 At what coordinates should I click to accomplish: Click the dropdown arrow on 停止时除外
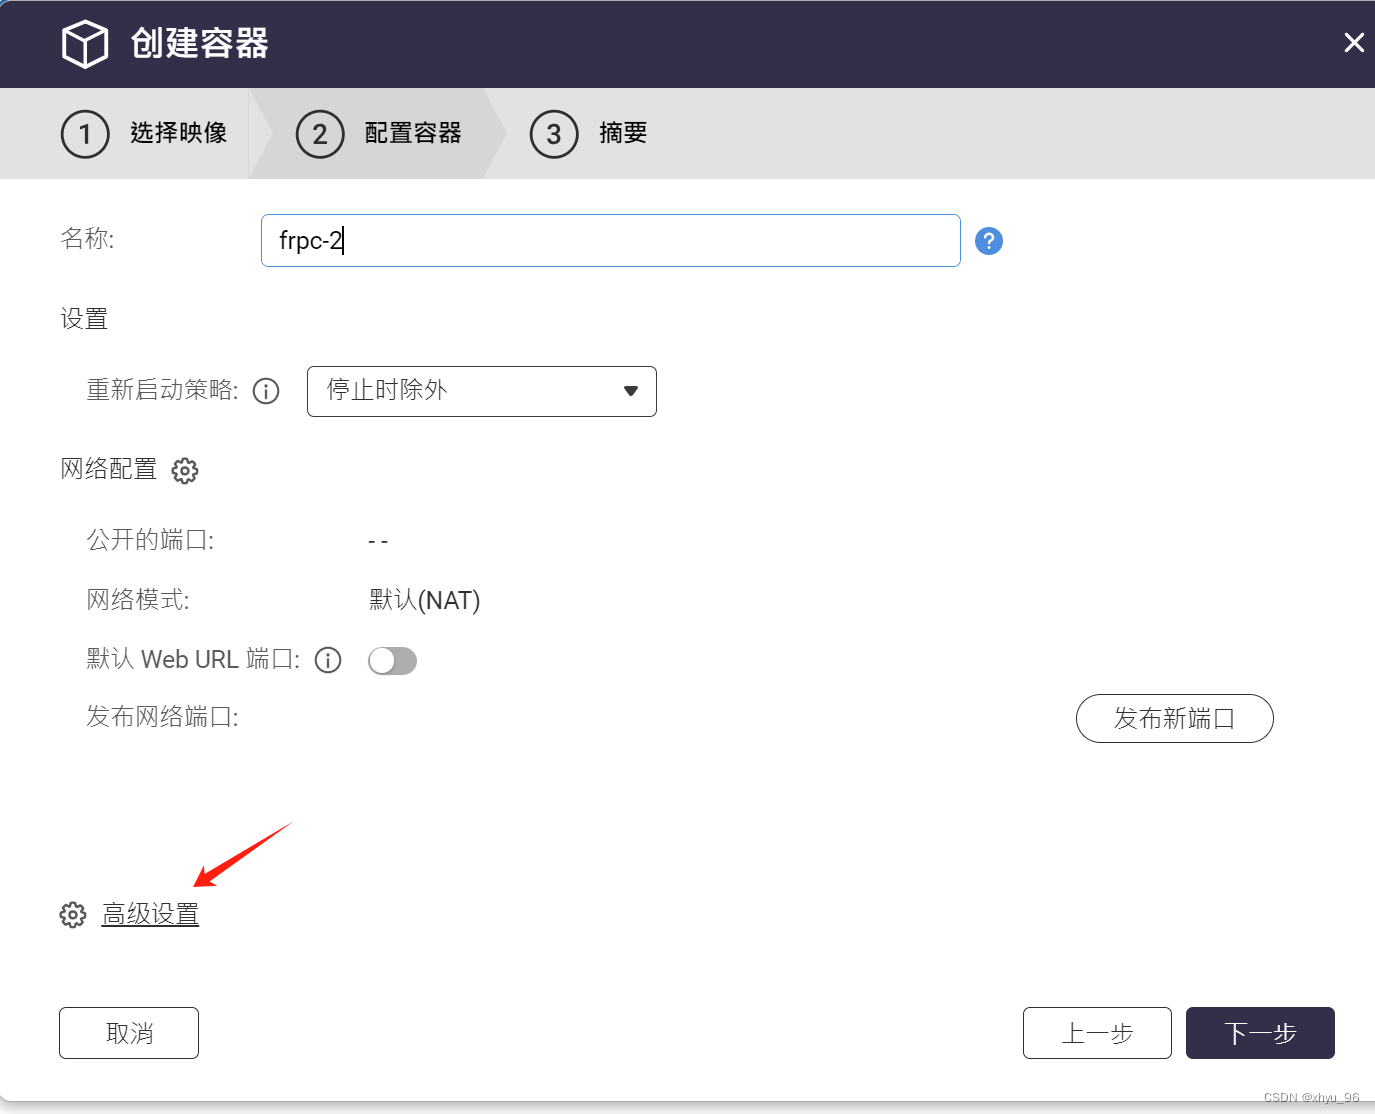click(630, 391)
